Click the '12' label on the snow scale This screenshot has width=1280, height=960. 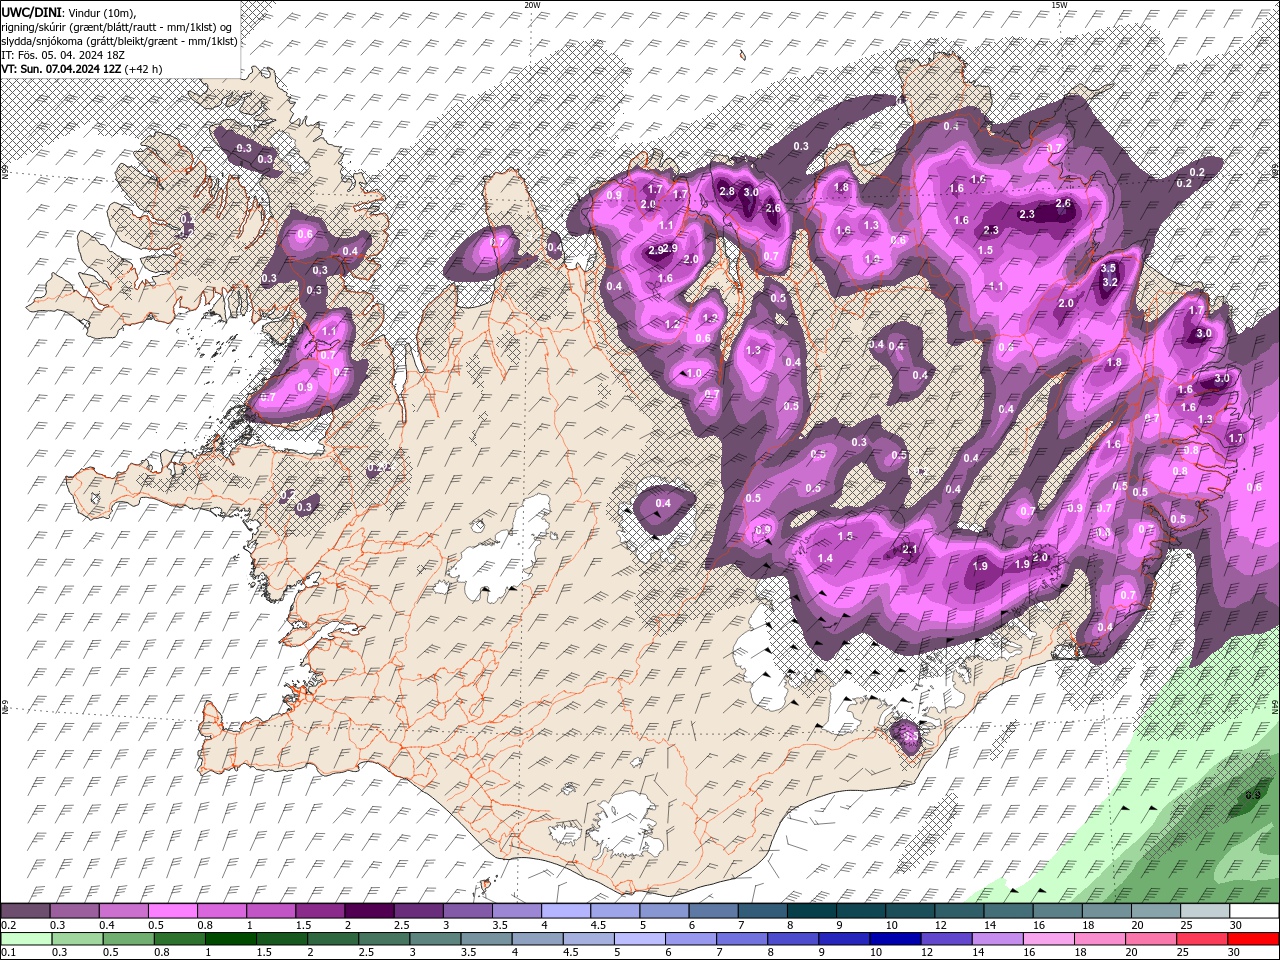coord(941,926)
